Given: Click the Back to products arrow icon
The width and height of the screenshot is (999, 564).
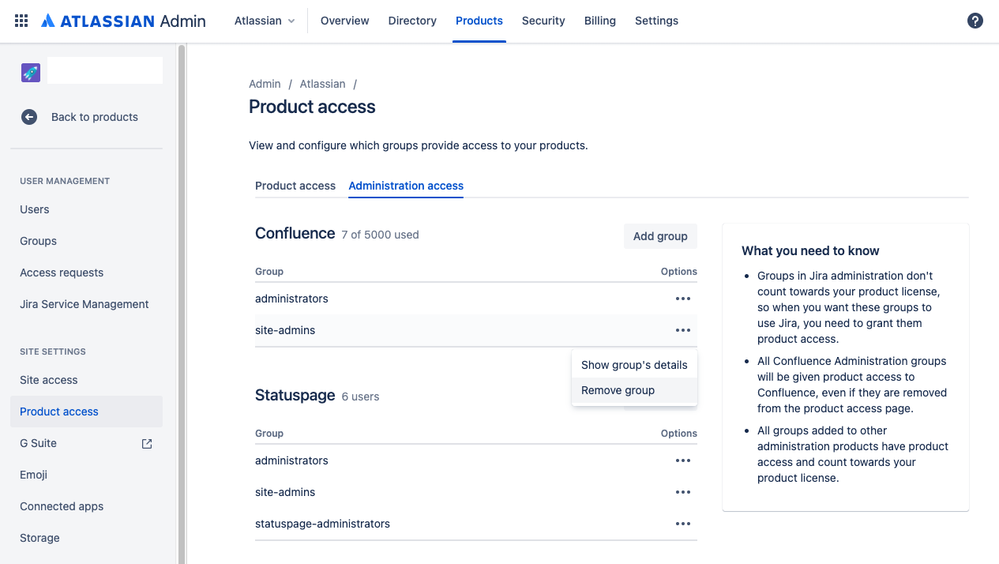Looking at the screenshot, I should click(x=29, y=117).
